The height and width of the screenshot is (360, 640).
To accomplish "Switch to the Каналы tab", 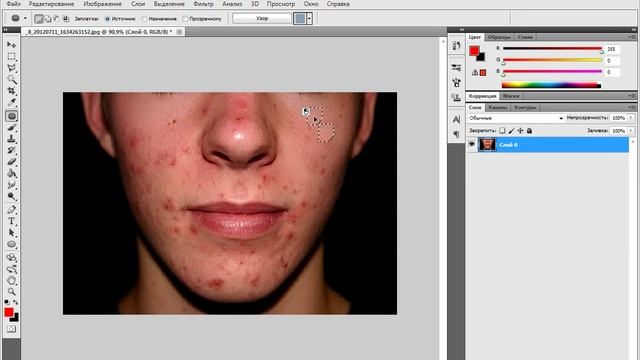I will pyautogui.click(x=498, y=108).
